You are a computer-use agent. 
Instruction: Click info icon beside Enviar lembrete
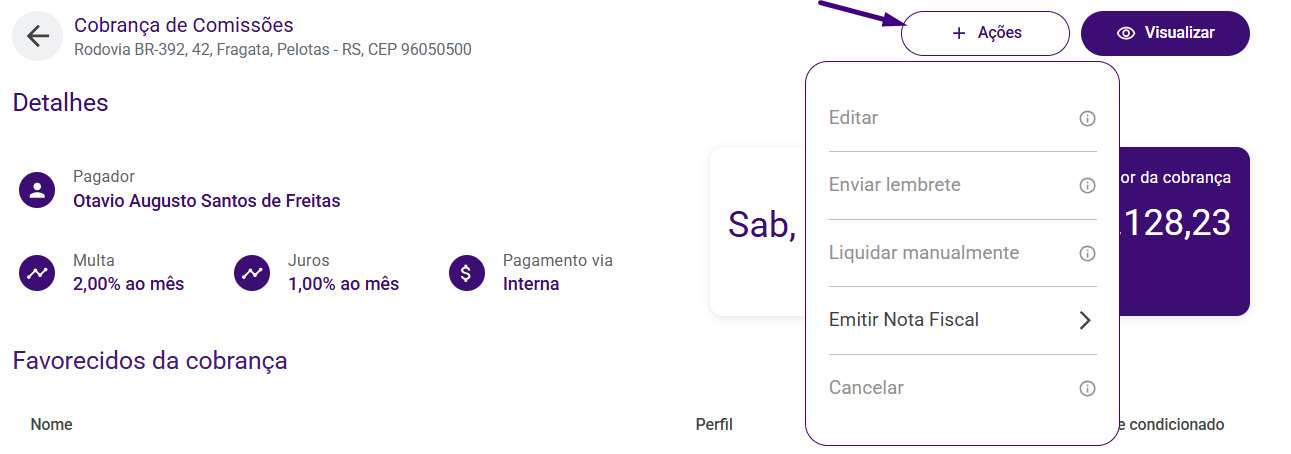pos(1087,186)
